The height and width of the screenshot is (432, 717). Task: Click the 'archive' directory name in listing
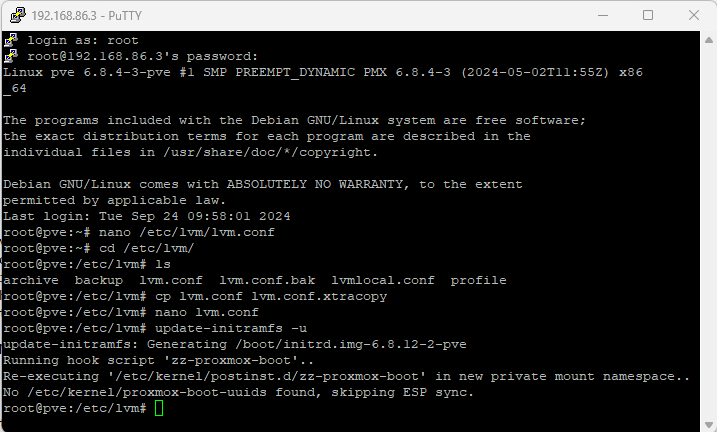31,280
